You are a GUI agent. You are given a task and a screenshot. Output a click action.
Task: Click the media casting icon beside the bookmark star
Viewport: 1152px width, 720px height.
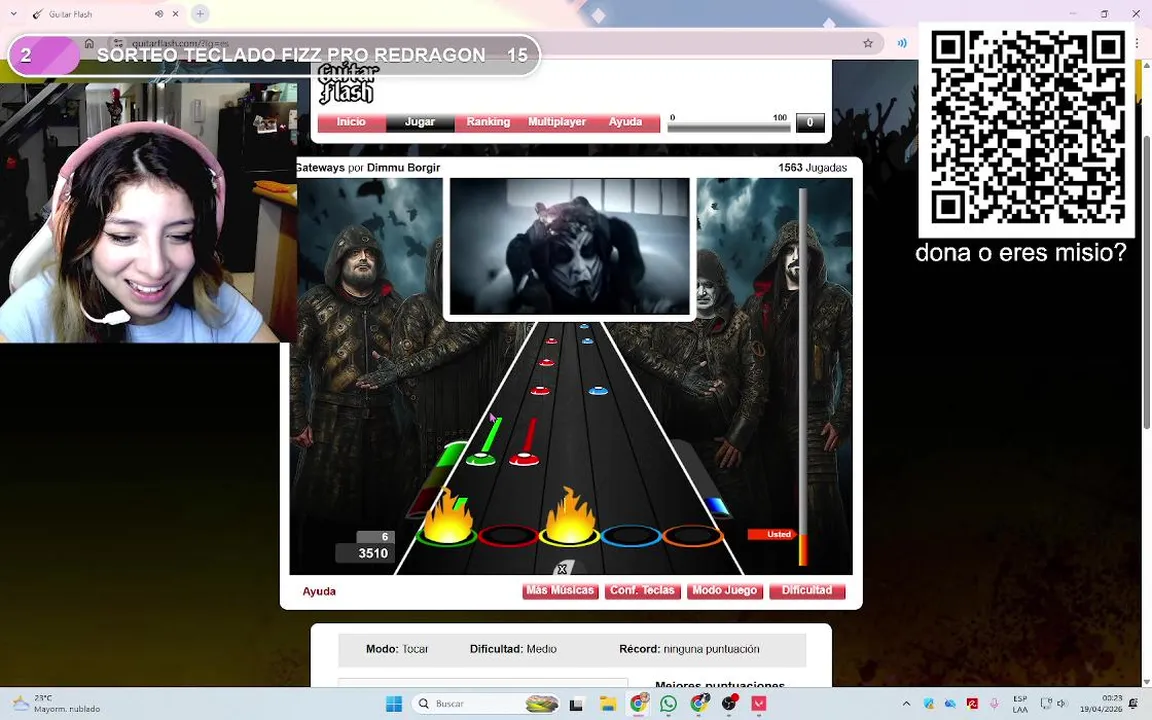901,43
